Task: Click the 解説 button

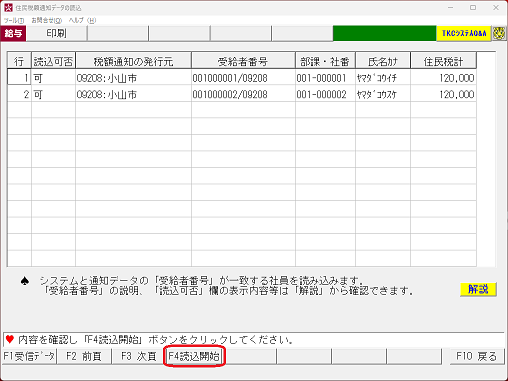Action: [x=478, y=289]
